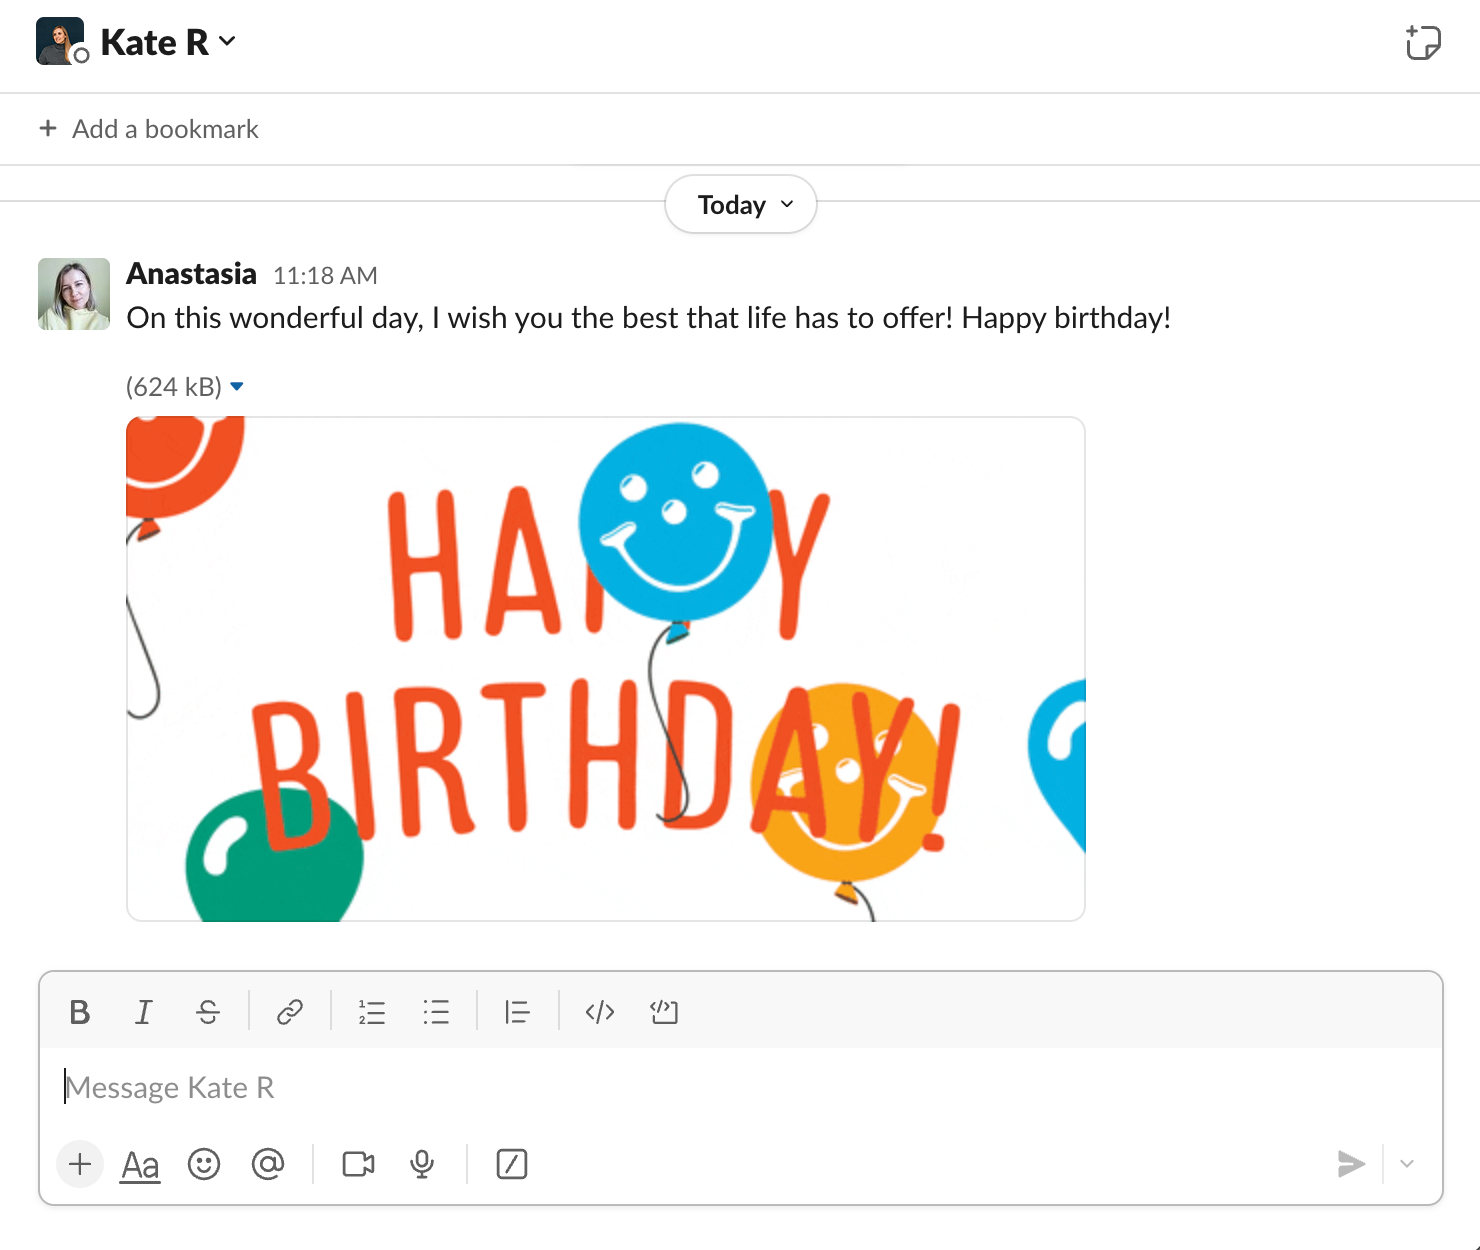Toggle strikethrough formatting
Screen dimensions: 1480x1250
(x=208, y=1013)
